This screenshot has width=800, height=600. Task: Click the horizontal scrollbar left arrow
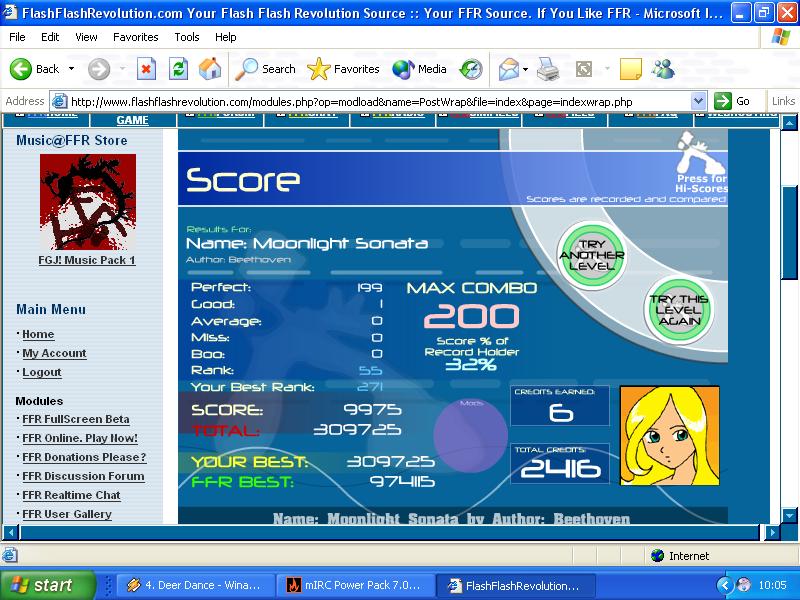tap(11, 533)
